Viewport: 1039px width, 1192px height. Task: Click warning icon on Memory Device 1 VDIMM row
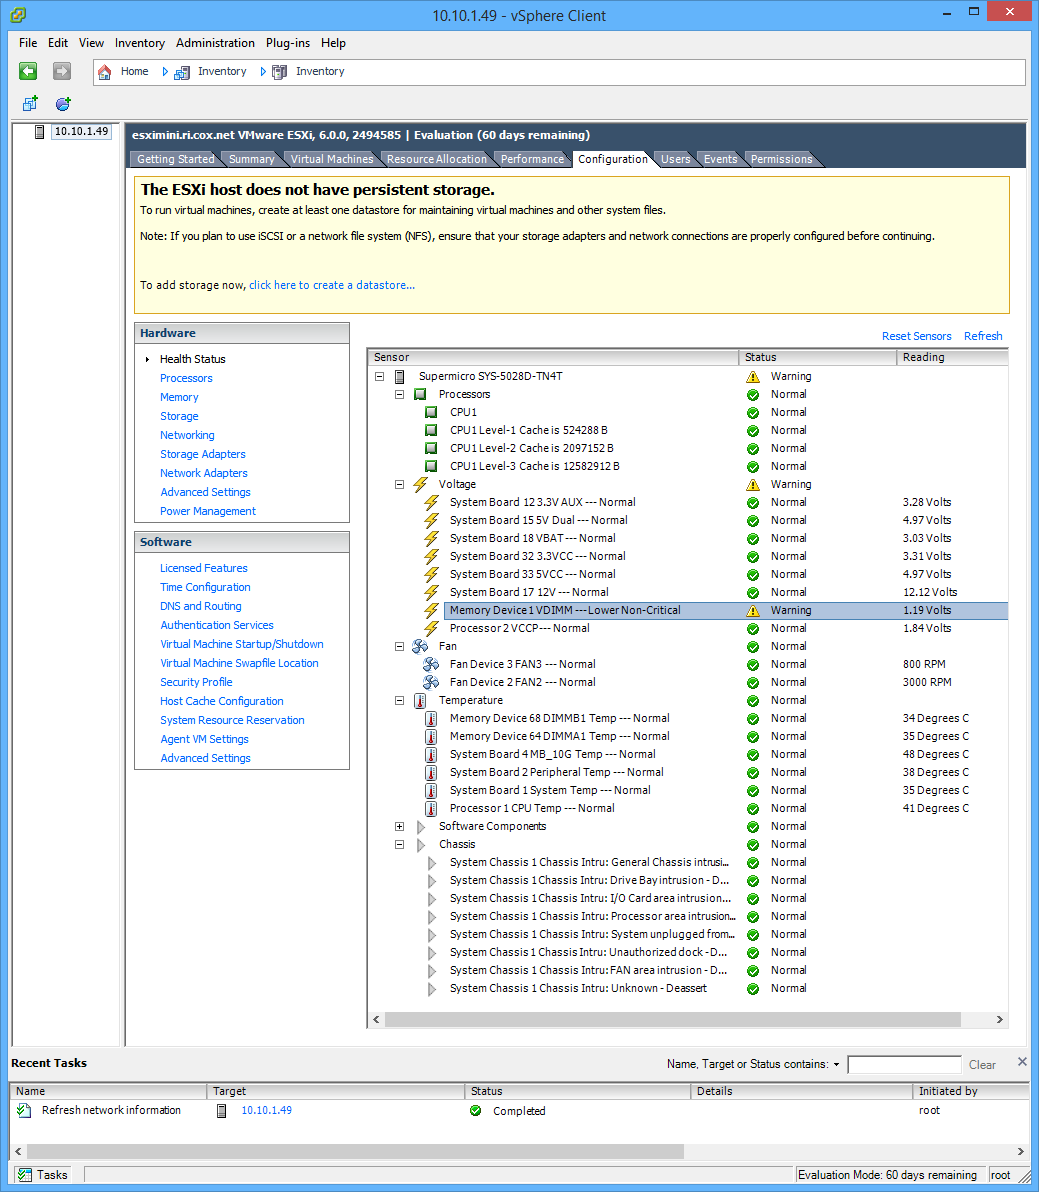[752, 611]
